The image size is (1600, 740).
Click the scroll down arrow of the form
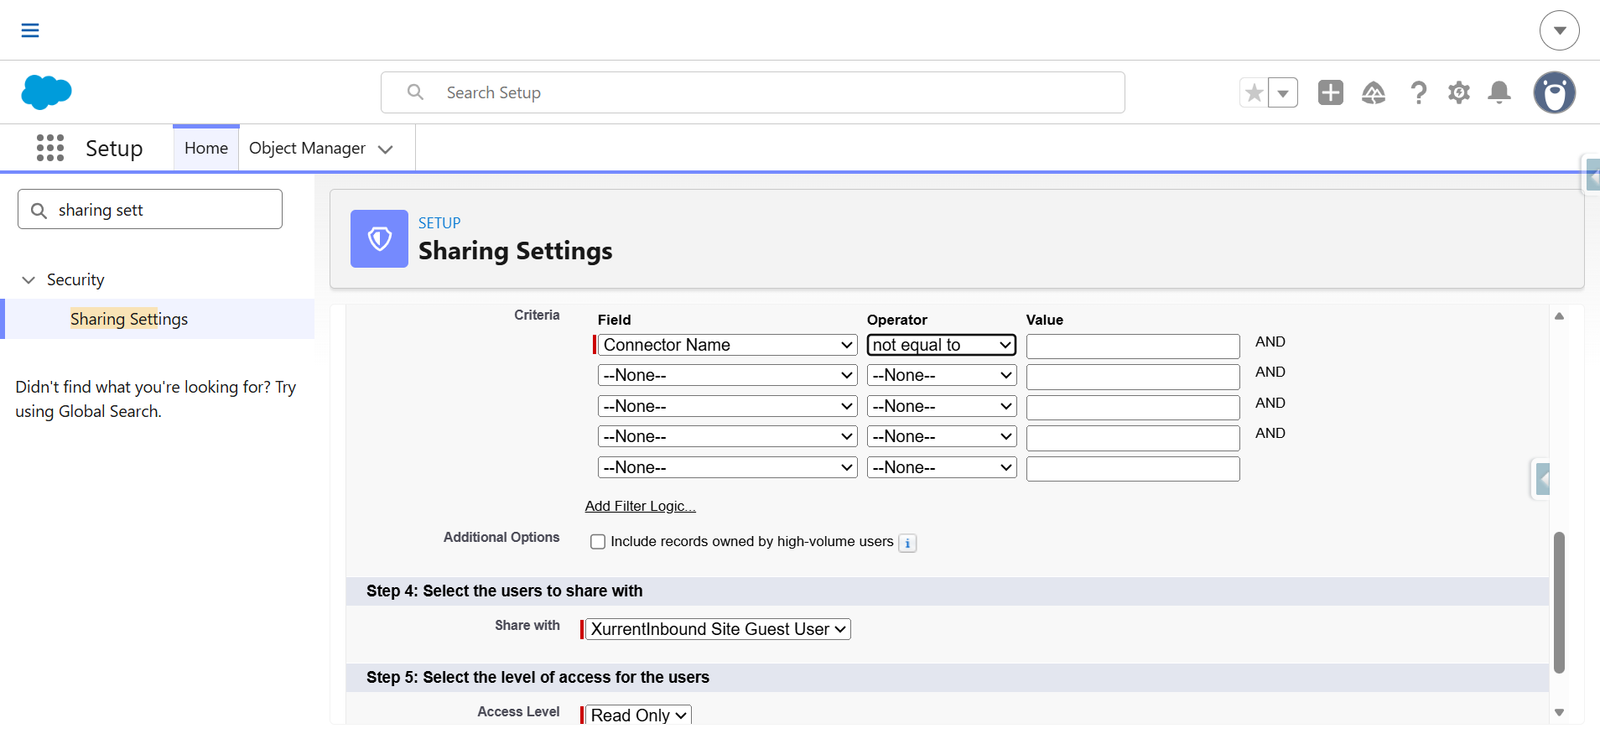[1559, 712]
